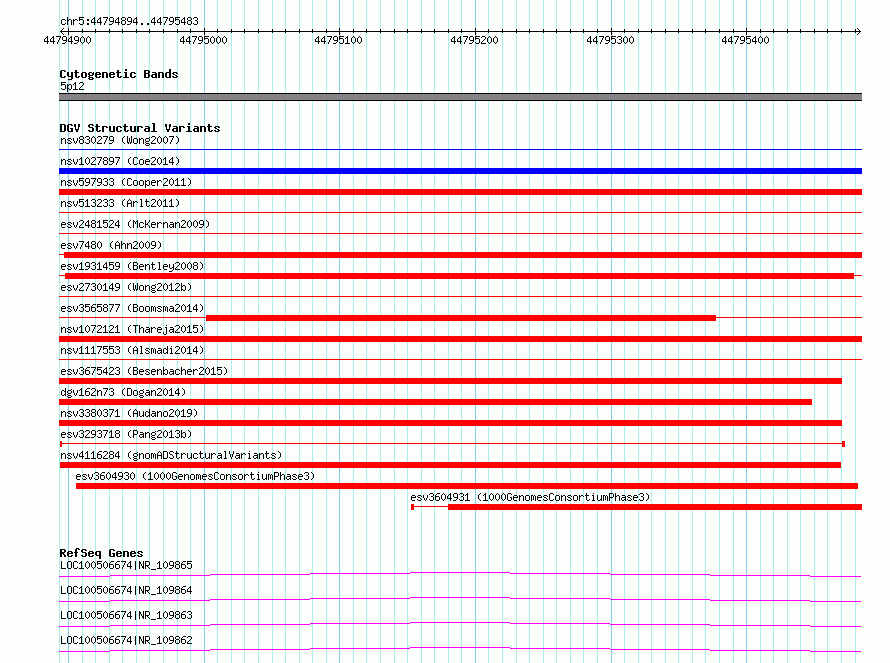
Task: Select transcript LOC100506674|NR_109863
Action: pos(127,615)
